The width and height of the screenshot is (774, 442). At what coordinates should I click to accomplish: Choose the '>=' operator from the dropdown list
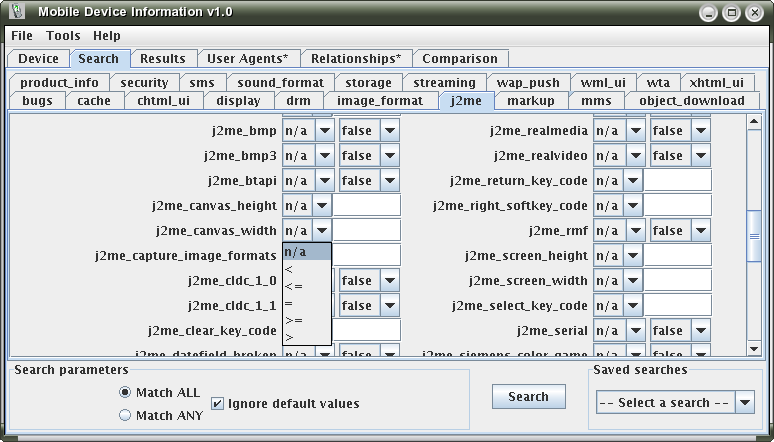coord(294,320)
